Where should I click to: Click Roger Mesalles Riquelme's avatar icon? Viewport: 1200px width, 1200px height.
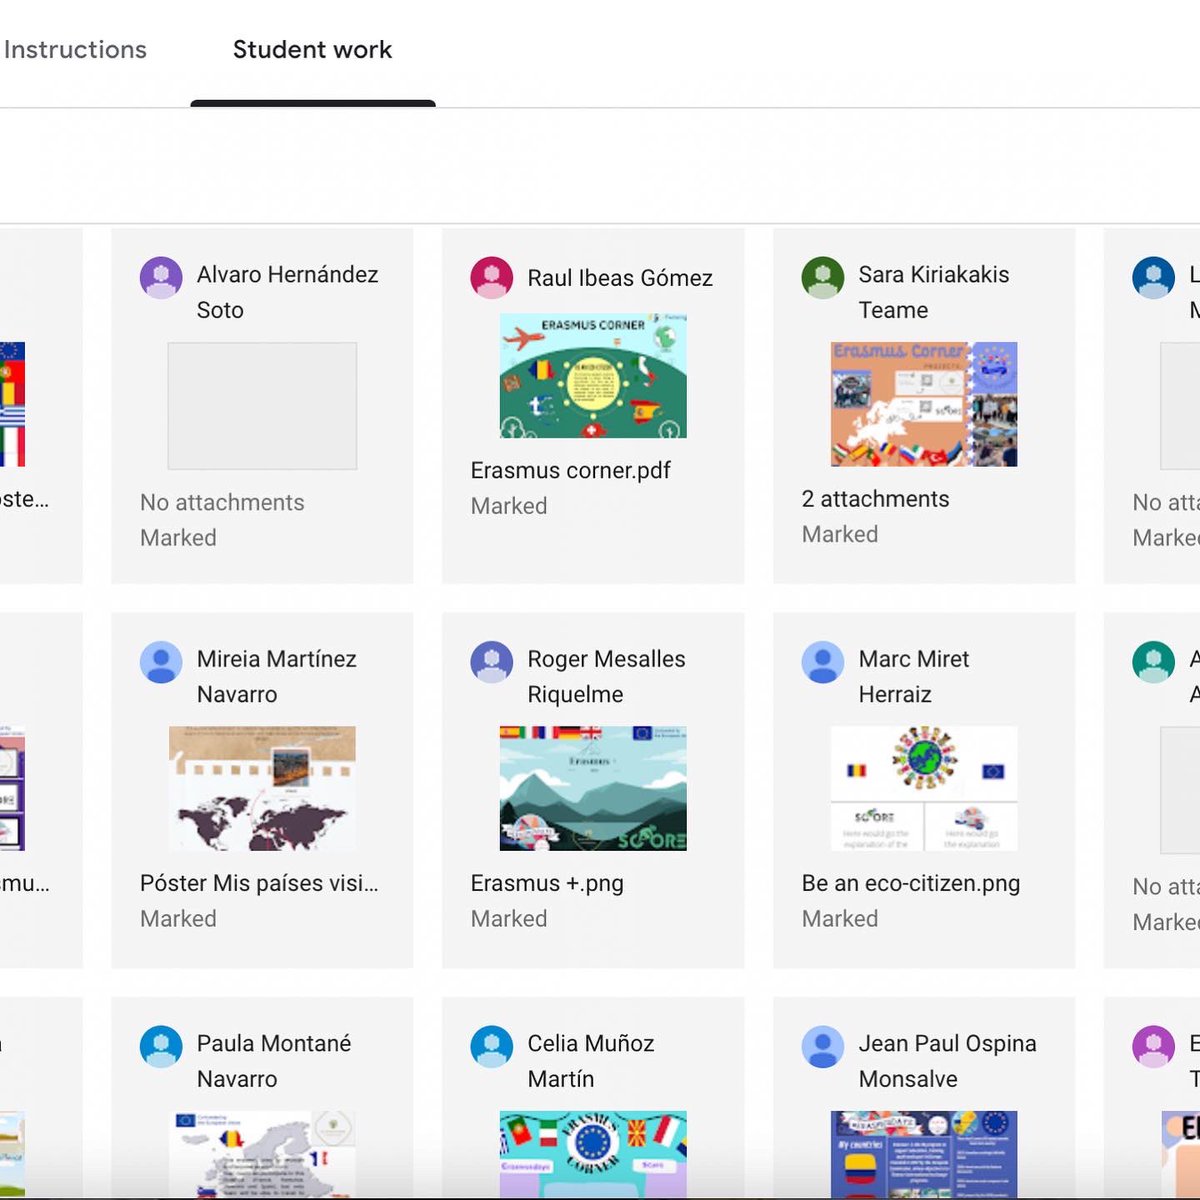[x=492, y=662]
